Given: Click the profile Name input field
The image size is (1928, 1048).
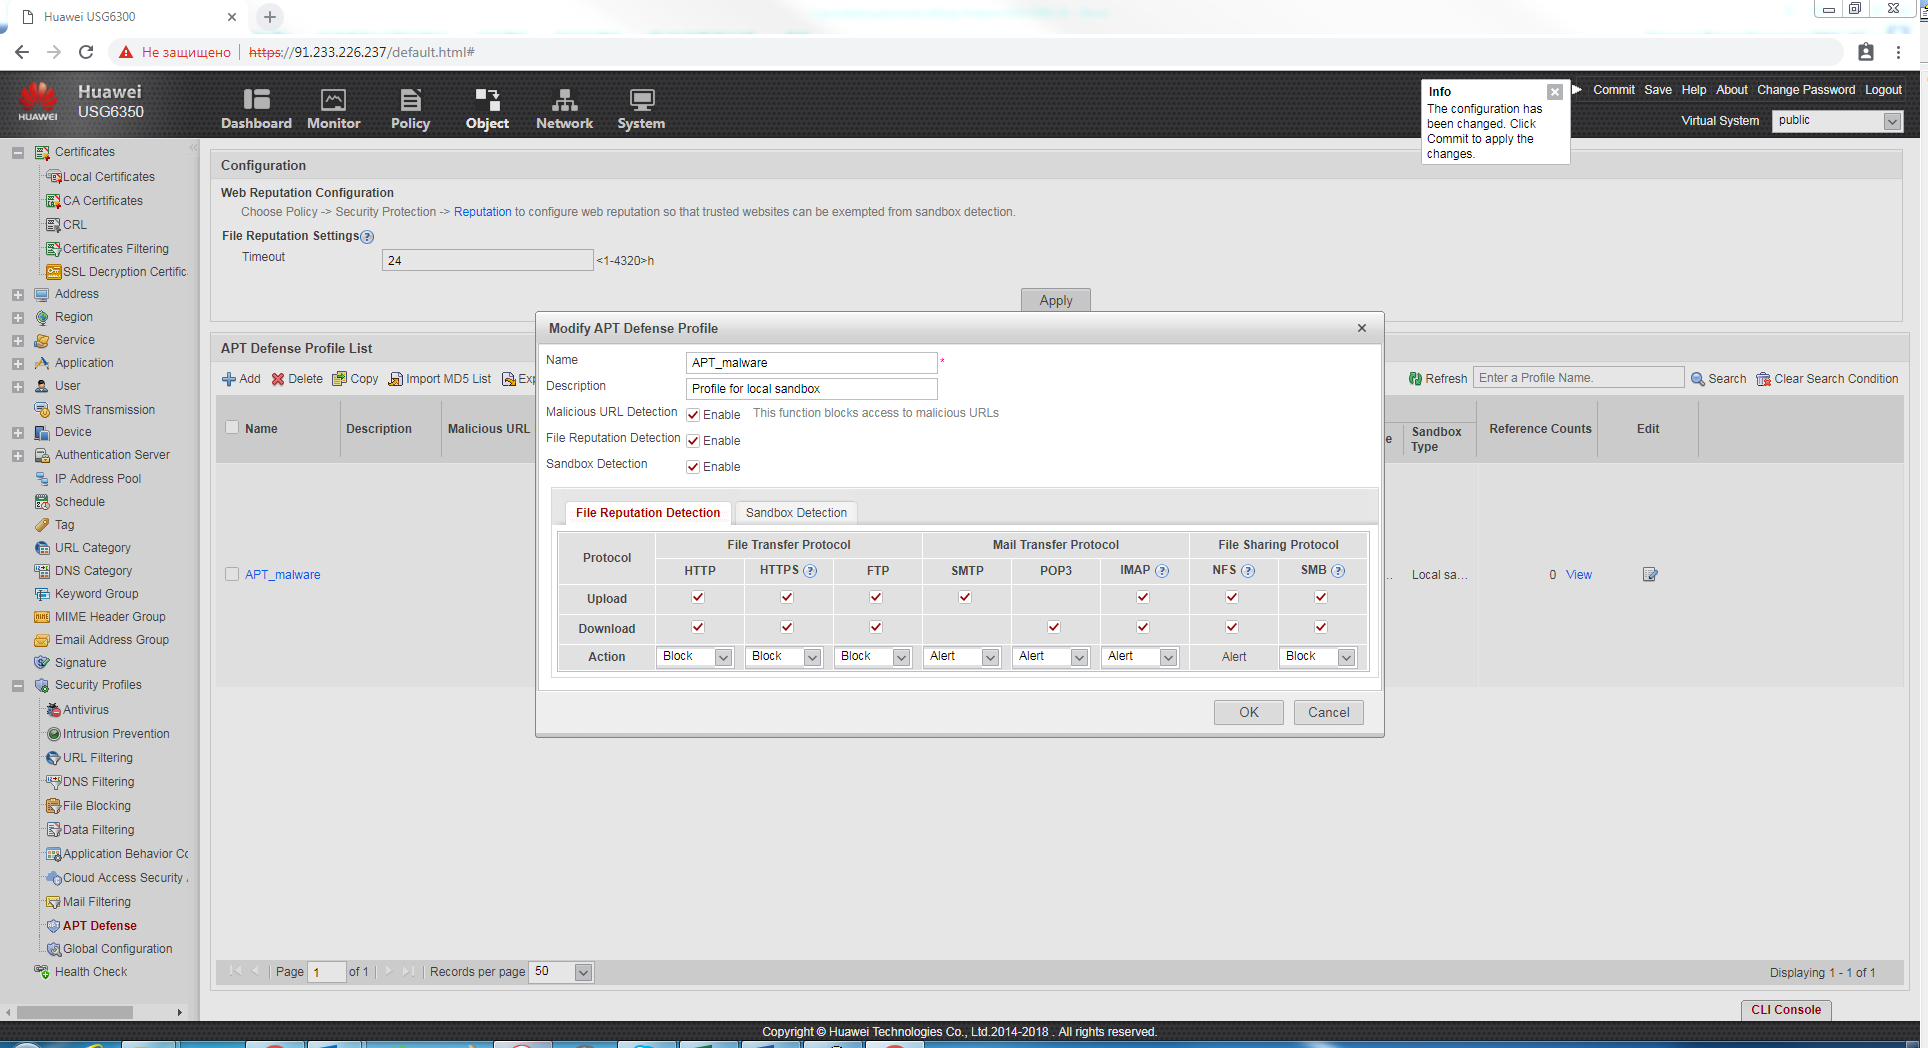Looking at the screenshot, I should [x=812, y=363].
